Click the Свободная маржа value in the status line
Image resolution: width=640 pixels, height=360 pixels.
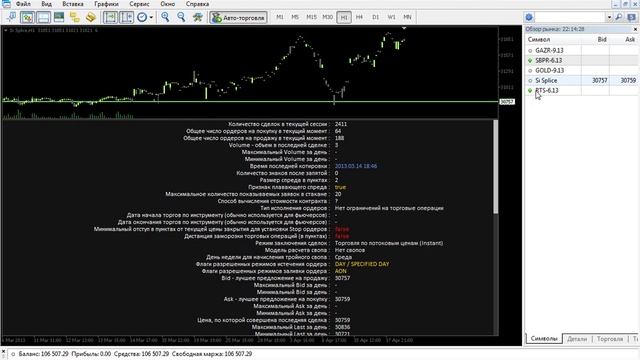coord(238,354)
